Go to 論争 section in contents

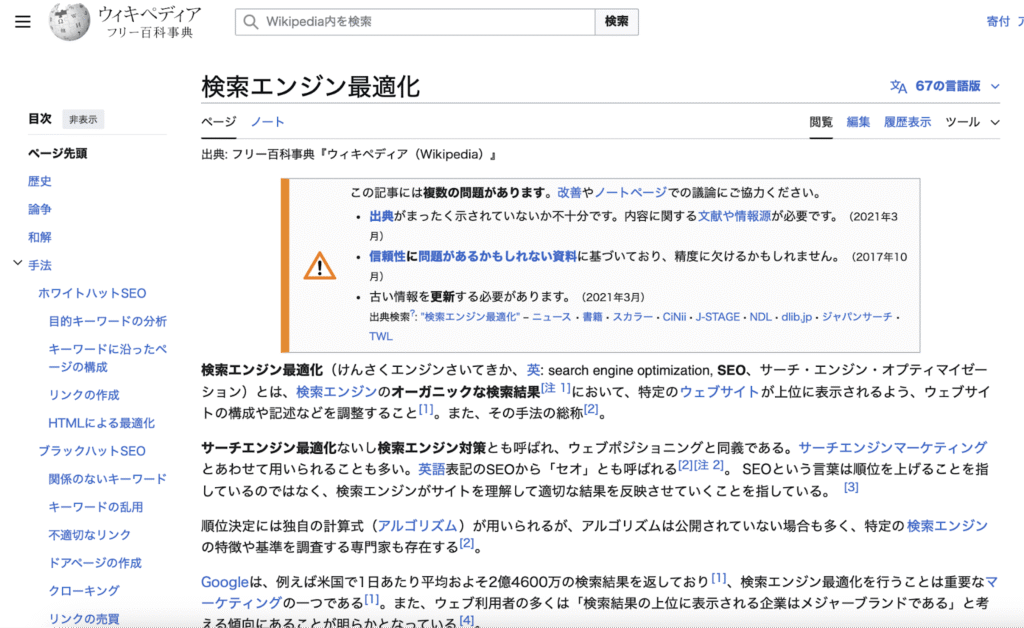39,210
